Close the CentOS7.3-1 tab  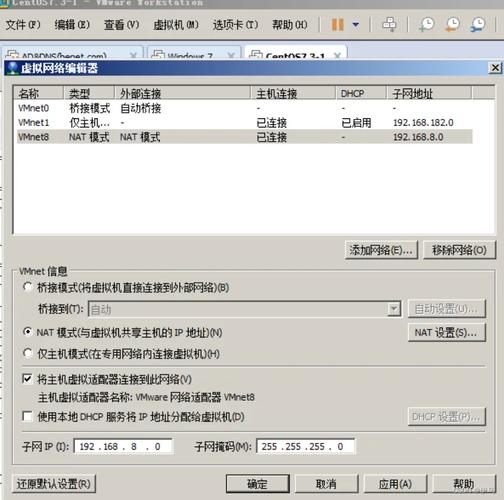(x=337, y=56)
